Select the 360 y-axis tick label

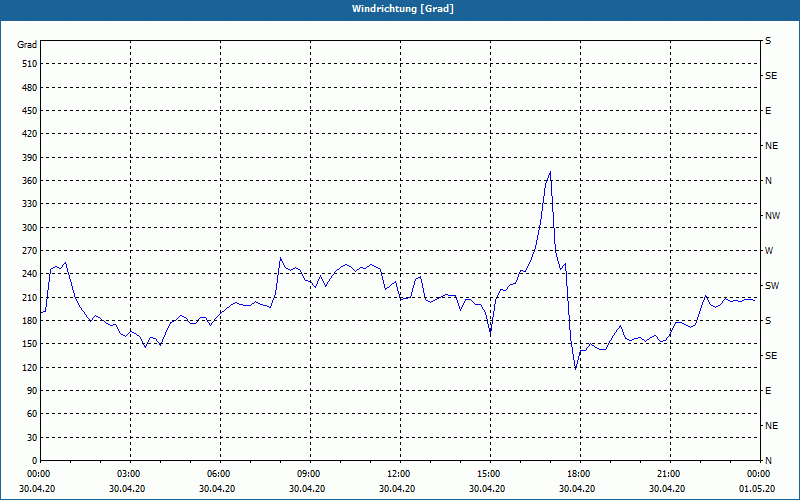pyautogui.click(x=30, y=181)
